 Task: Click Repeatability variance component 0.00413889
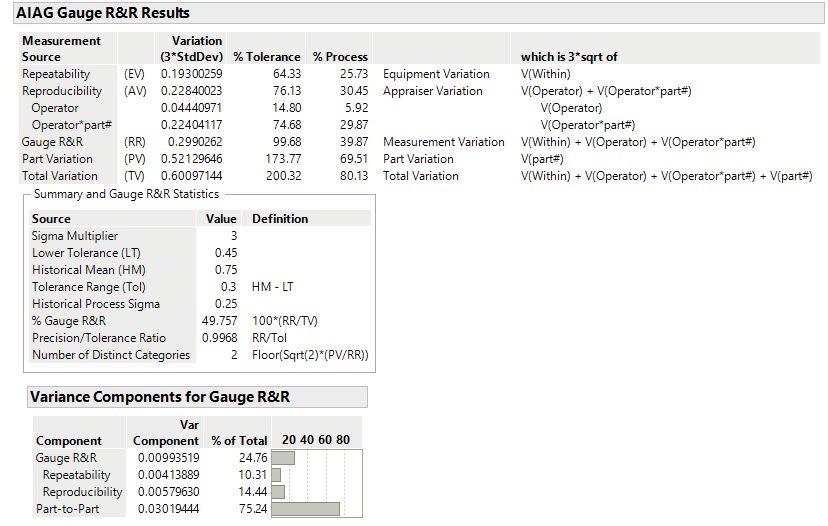[168, 474]
